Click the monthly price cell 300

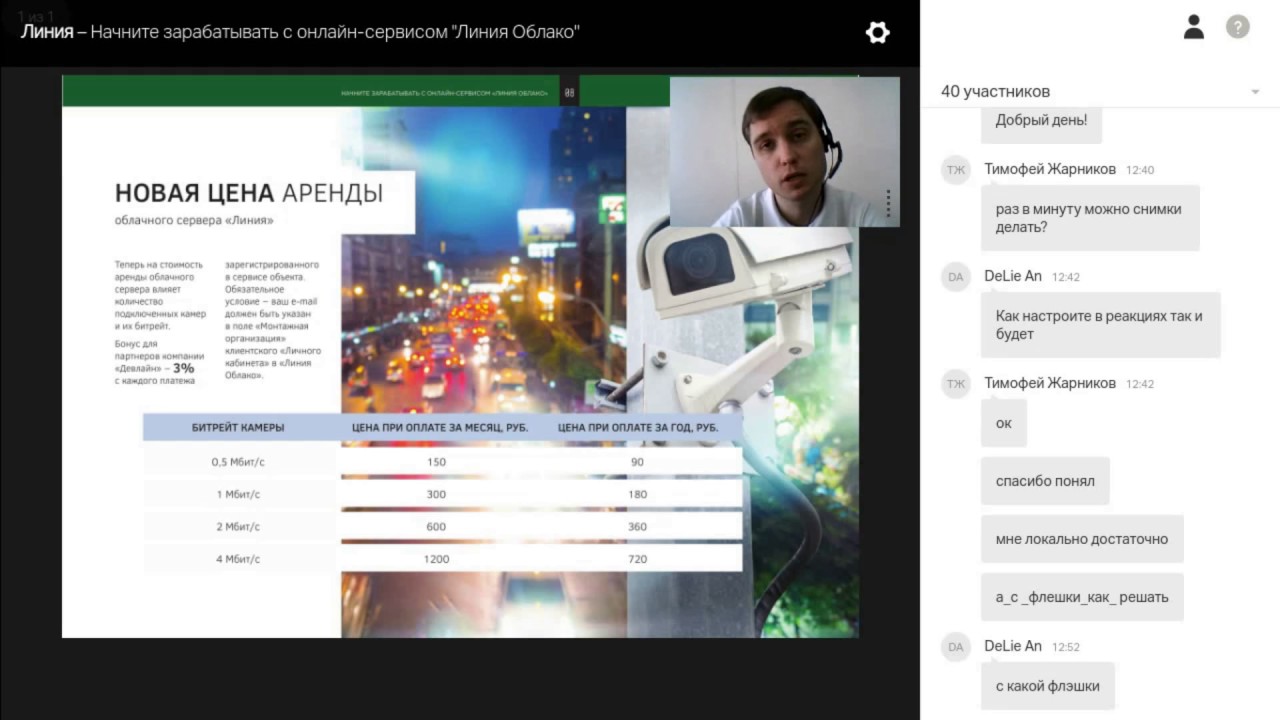(x=437, y=494)
